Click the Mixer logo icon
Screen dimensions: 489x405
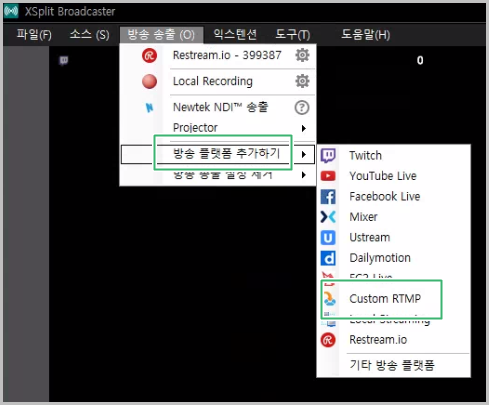click(328, 217)
